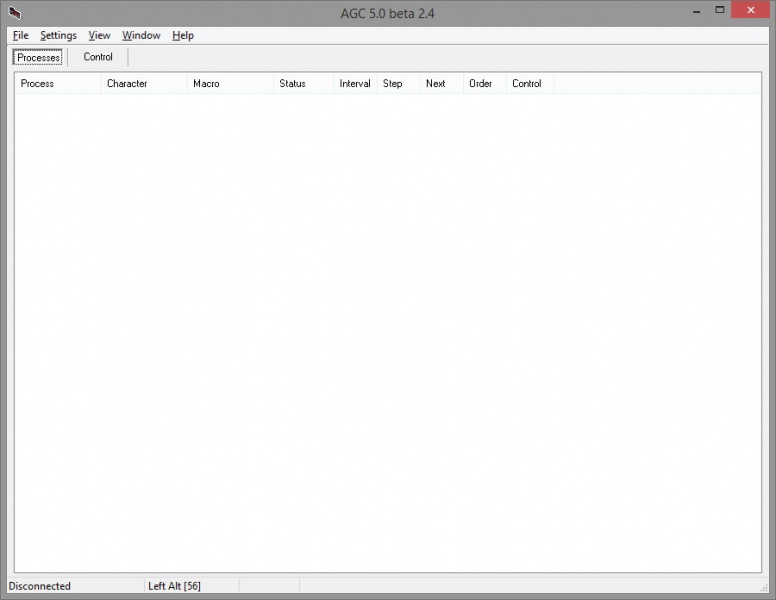Viewport: 776px width, 600px height.
Task: Click the Control column header in list
Action: pos(529,84)
